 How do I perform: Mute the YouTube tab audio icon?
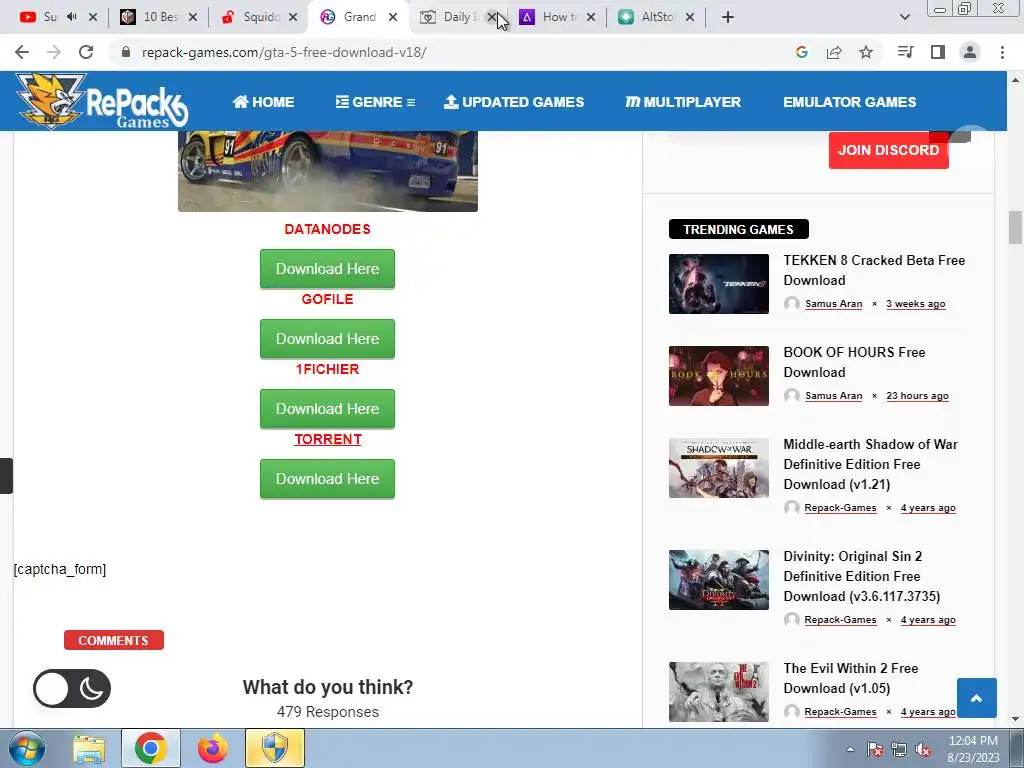(x=71, y=17)
